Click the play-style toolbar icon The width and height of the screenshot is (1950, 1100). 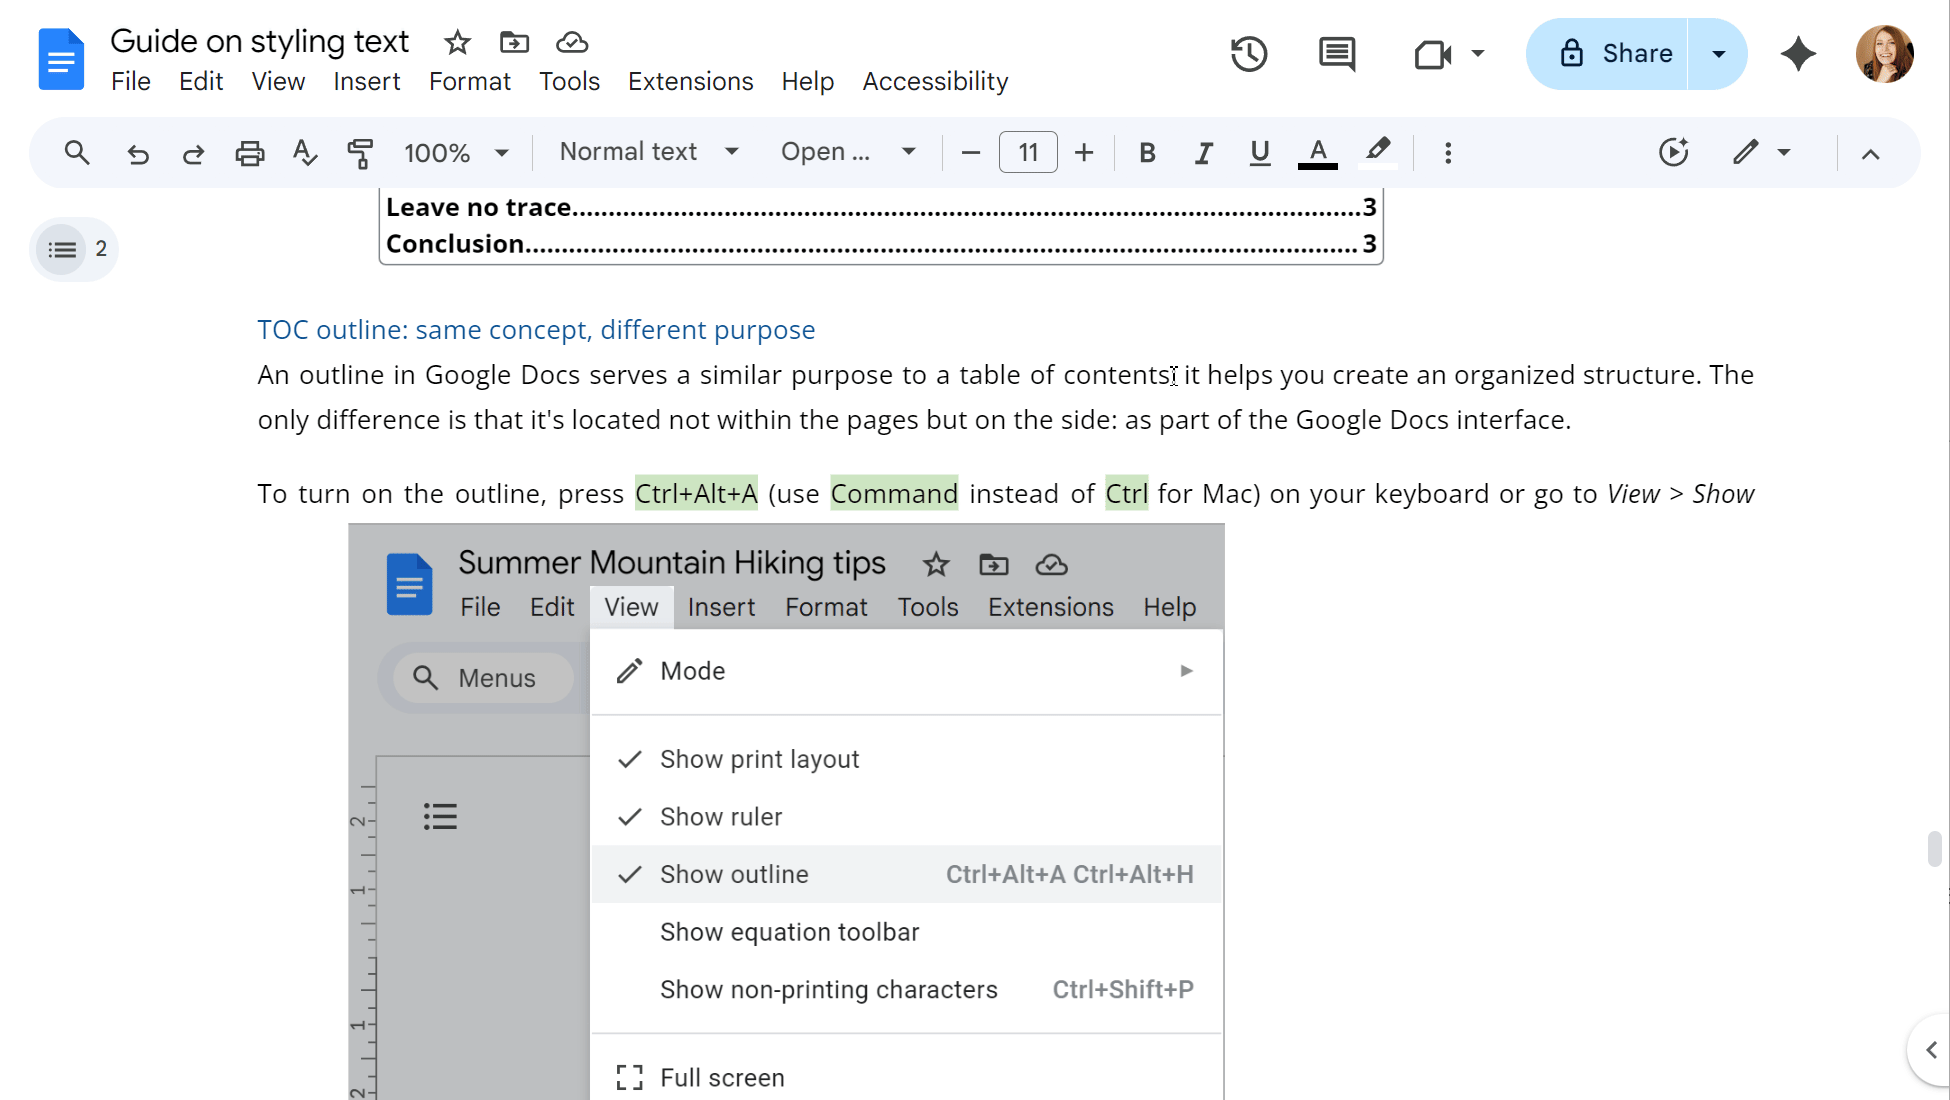point(1674,153)
